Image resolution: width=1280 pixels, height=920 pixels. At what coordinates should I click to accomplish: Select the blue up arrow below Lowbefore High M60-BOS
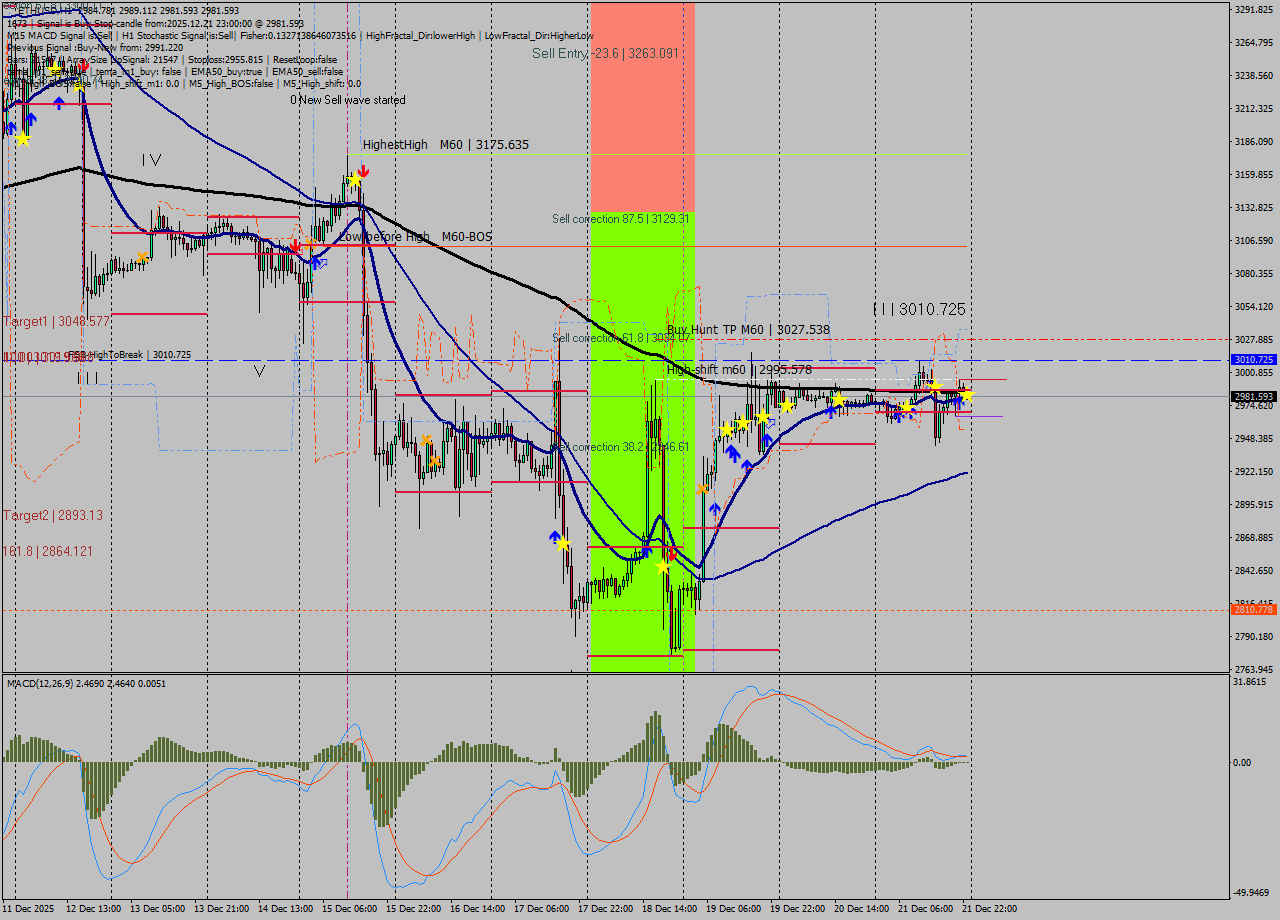[318, 262]
